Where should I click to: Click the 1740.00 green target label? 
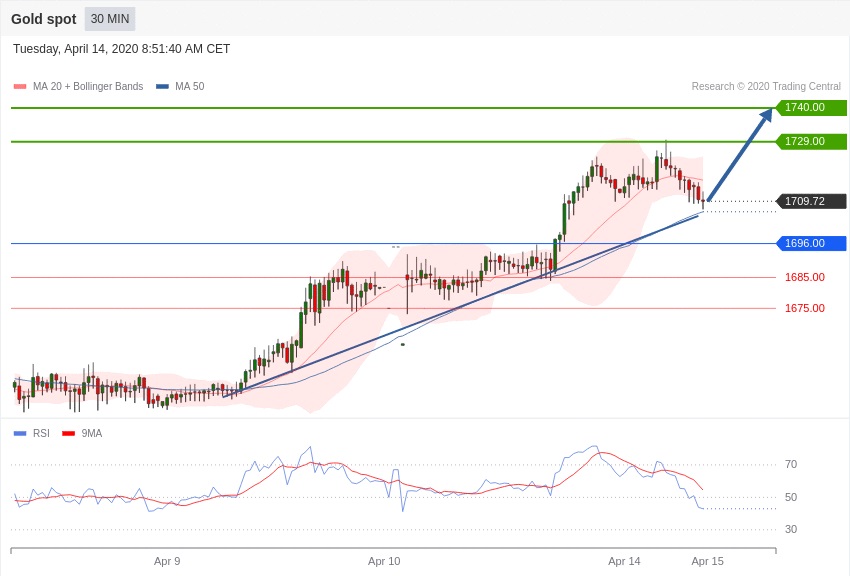pos(812,107)
